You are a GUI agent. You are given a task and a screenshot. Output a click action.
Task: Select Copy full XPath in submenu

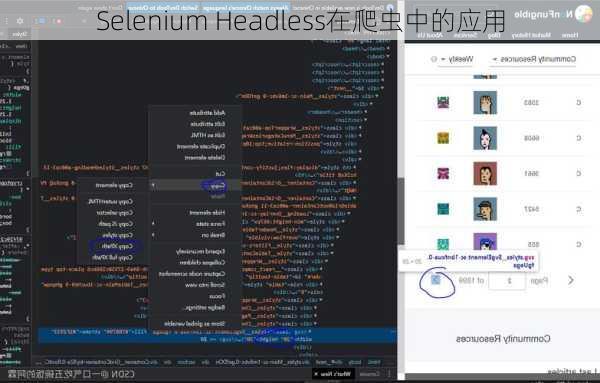[112, 258]
